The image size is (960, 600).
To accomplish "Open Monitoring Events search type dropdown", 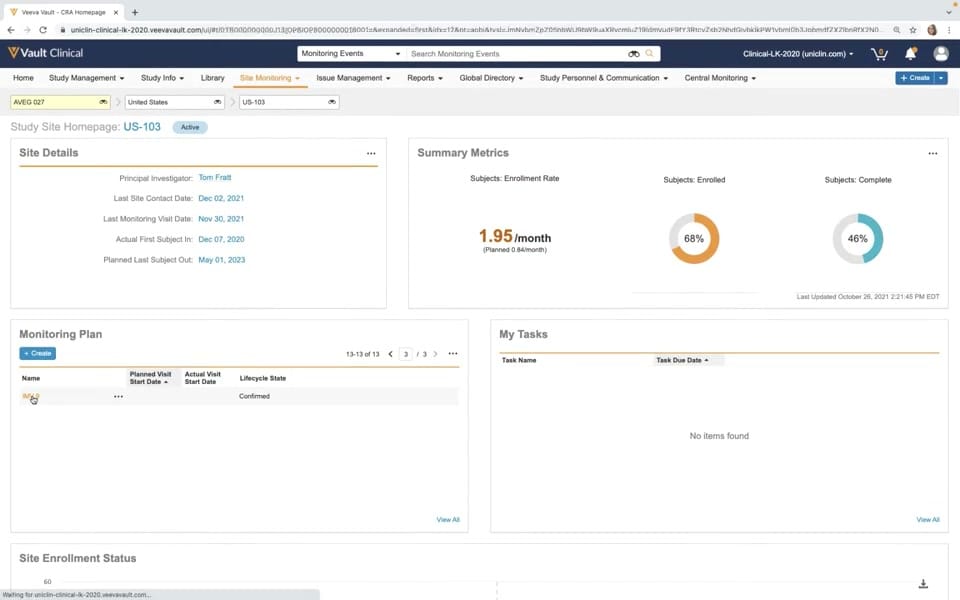I will 351,54.
